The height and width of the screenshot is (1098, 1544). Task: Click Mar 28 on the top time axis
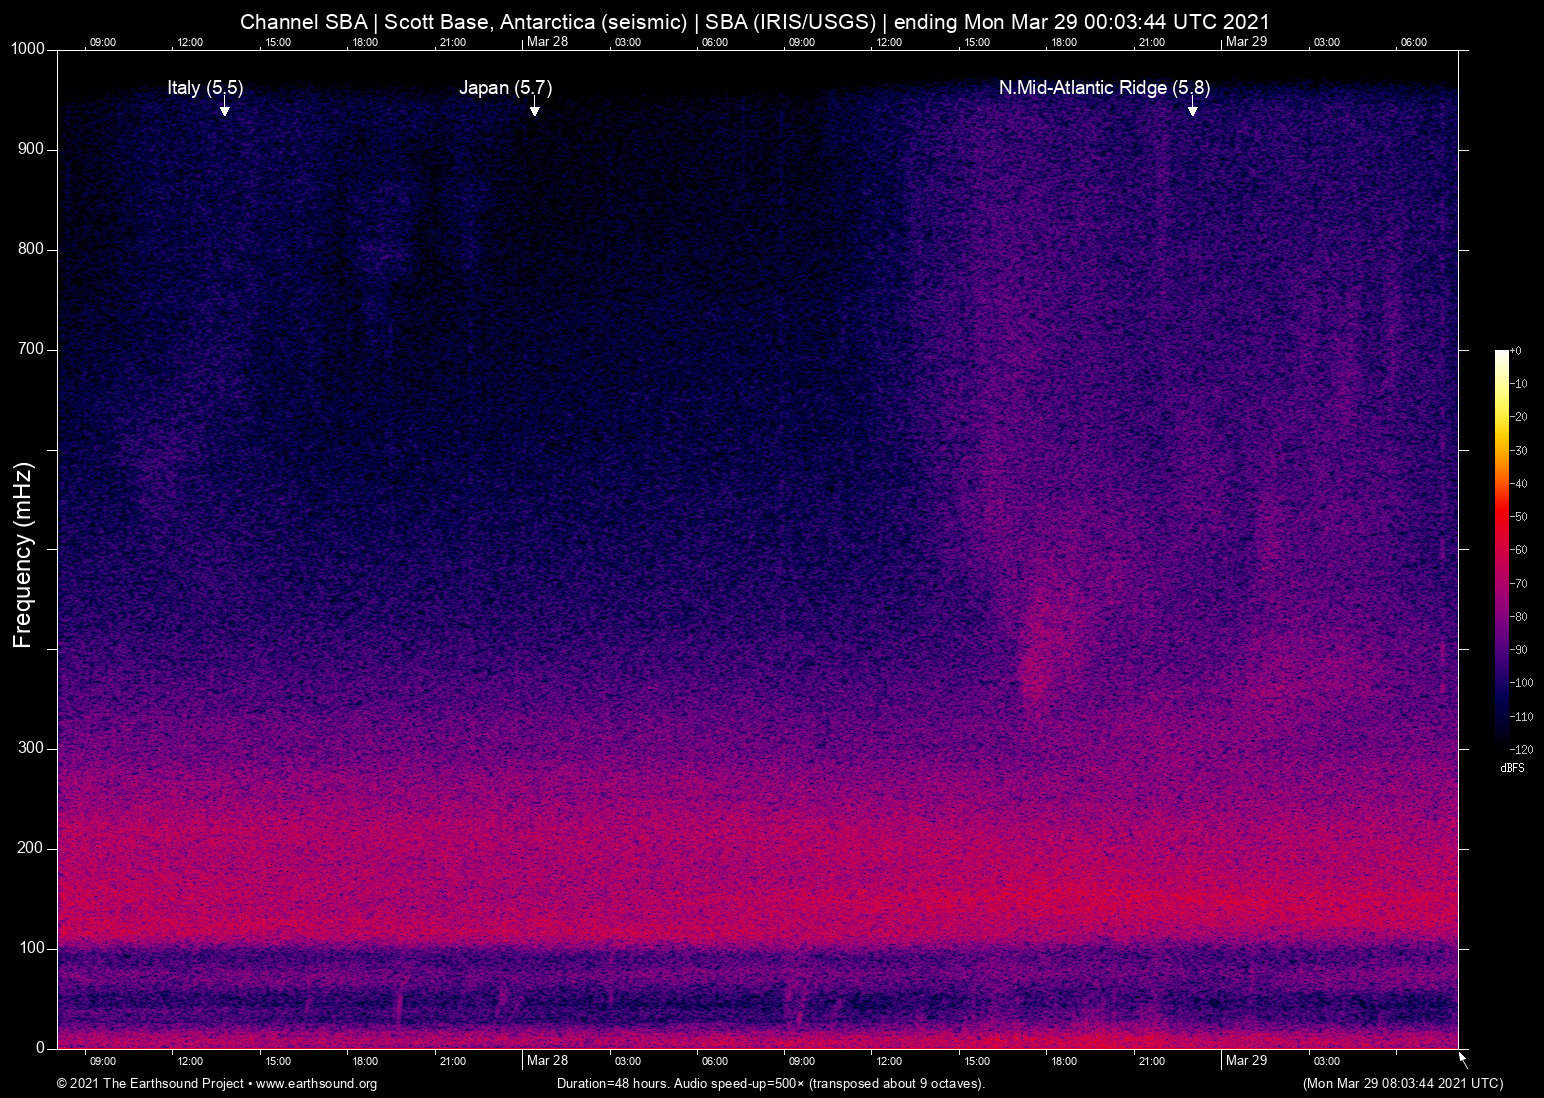(547, 42)
